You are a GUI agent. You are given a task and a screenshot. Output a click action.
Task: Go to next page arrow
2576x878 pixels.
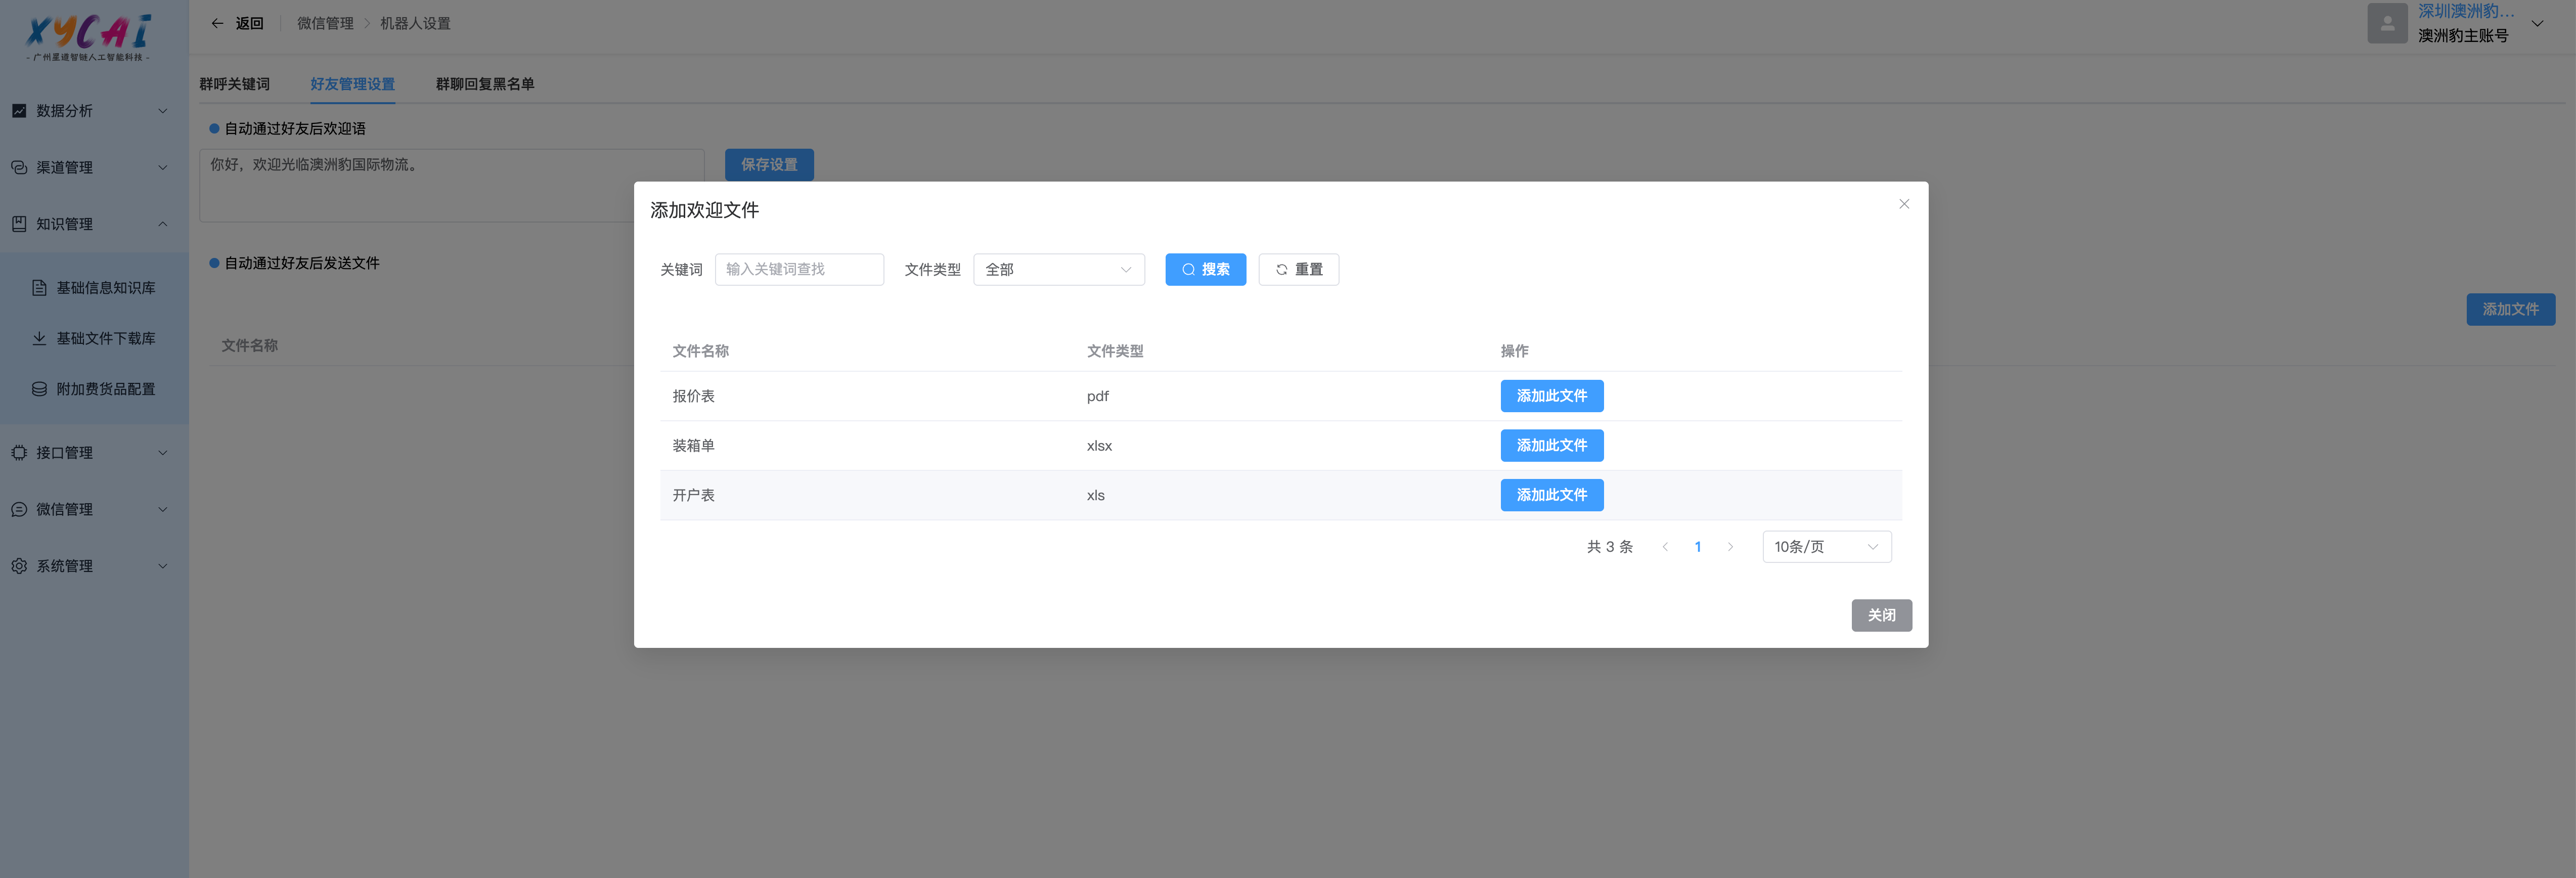[x=1730, y=547]
